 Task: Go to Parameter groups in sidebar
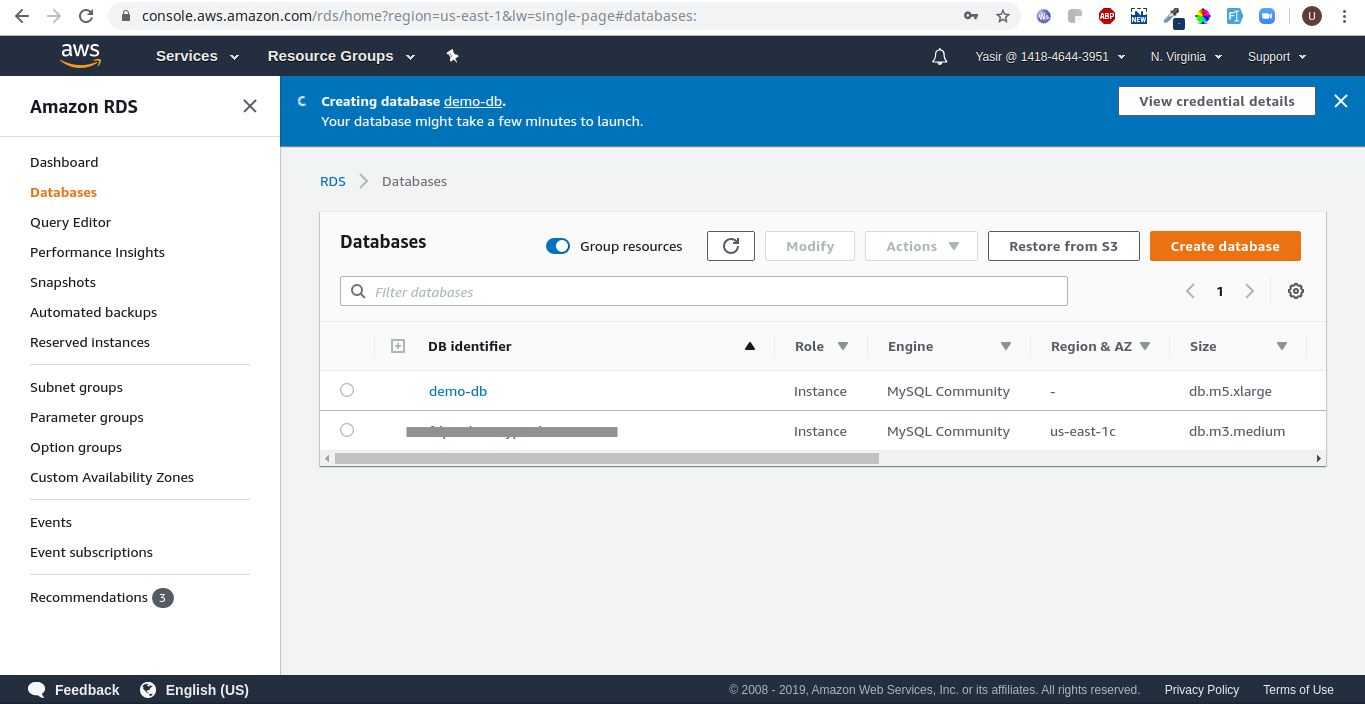point(87,417)
